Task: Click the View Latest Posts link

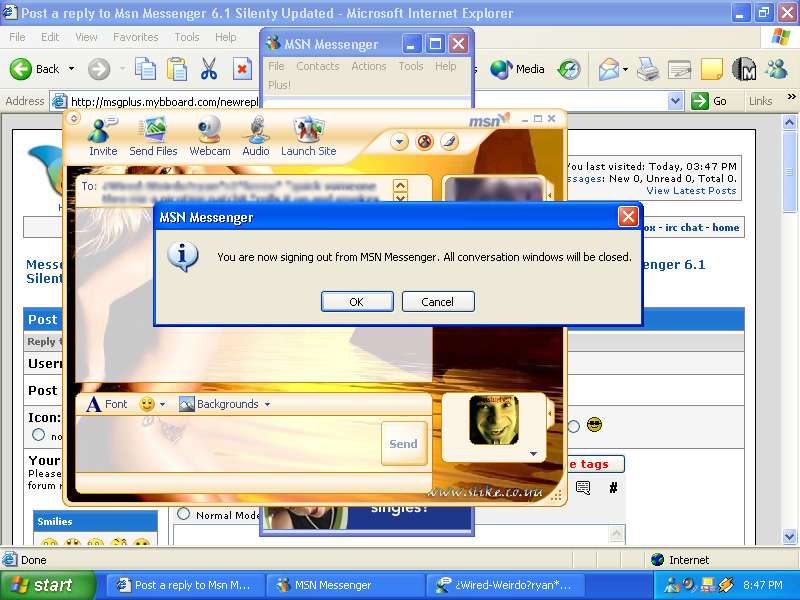Action: tap(691, 190)
